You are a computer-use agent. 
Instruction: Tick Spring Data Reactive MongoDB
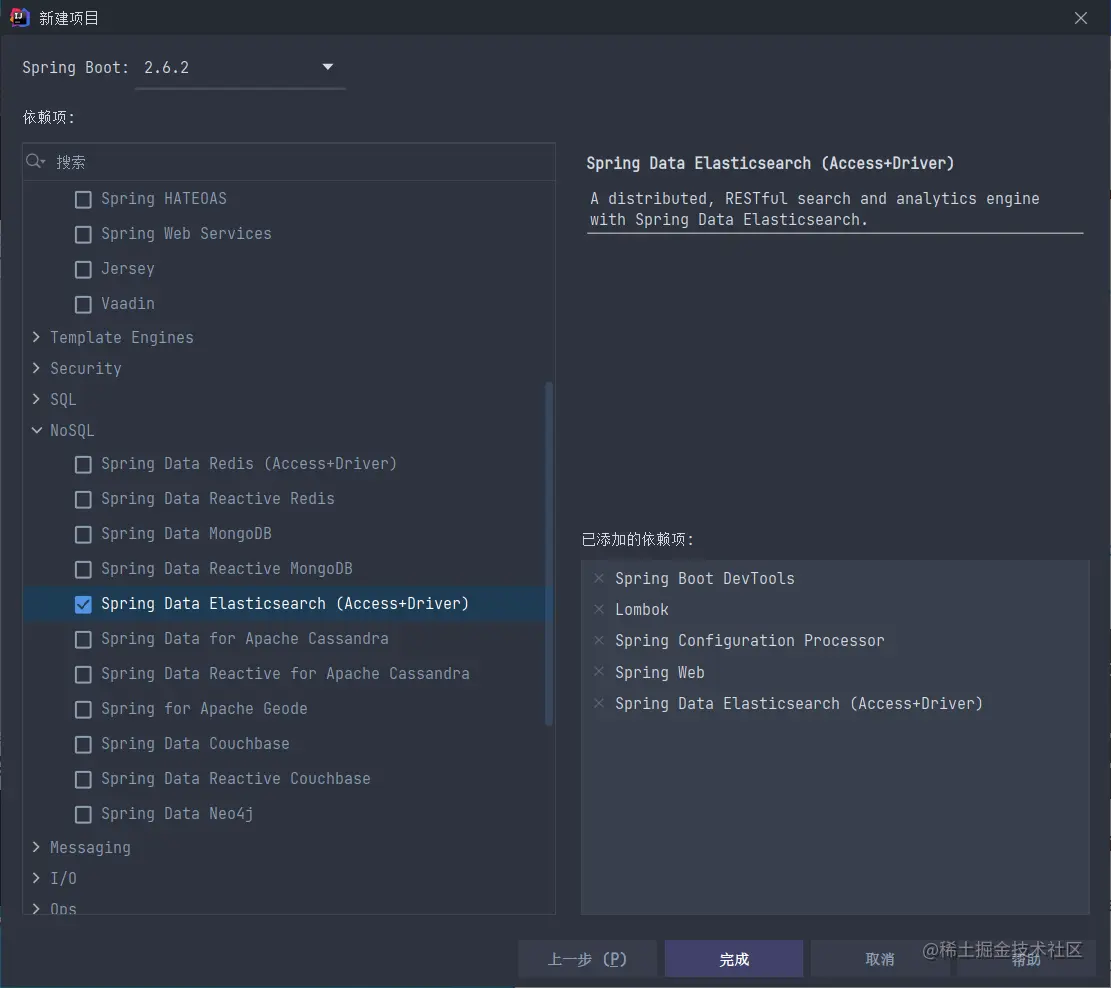coord(83,569)
